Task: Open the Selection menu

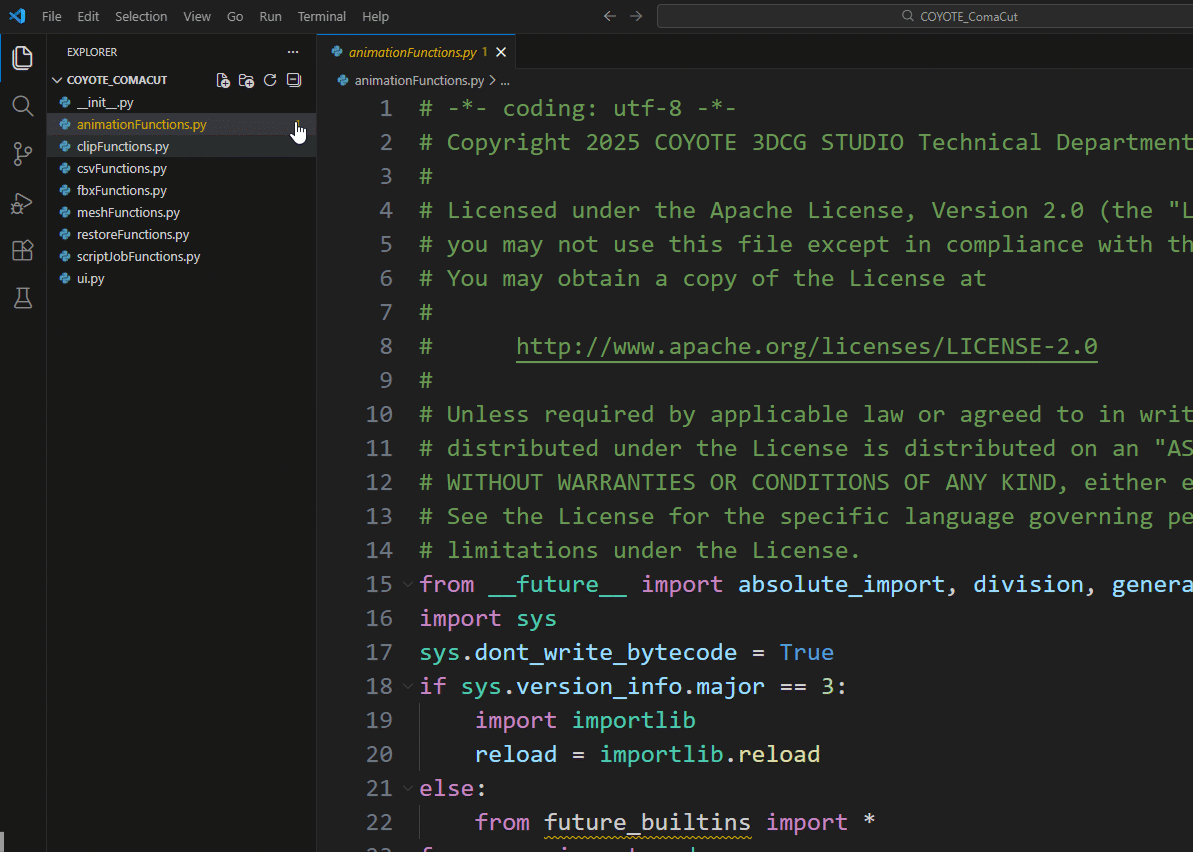Action: point(141,16)
